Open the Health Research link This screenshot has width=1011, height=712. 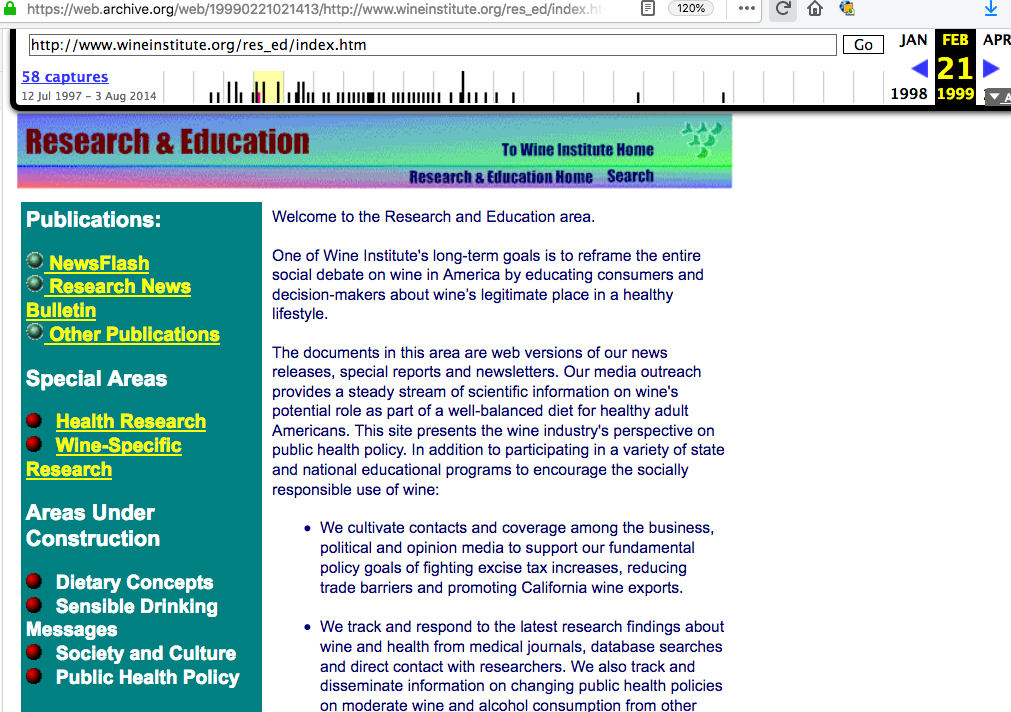click(131, 421)
